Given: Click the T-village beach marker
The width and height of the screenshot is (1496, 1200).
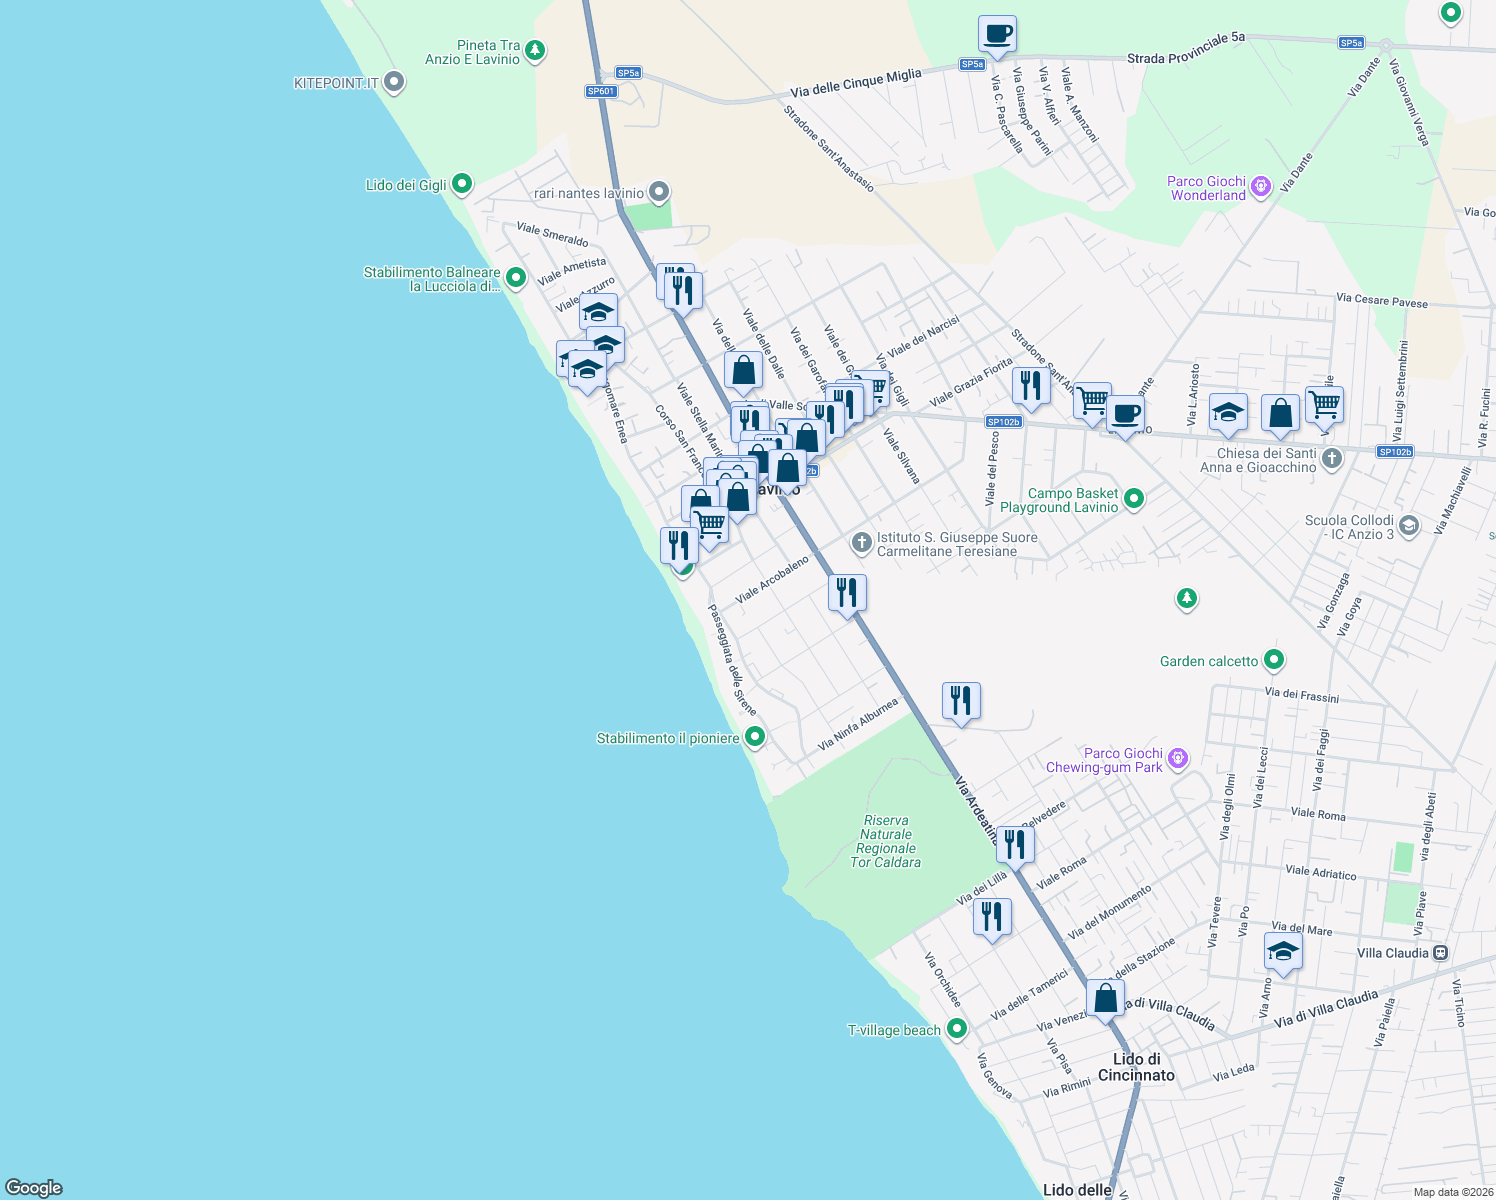Looking at the screenshot, I should click(x=956, y=1030).
